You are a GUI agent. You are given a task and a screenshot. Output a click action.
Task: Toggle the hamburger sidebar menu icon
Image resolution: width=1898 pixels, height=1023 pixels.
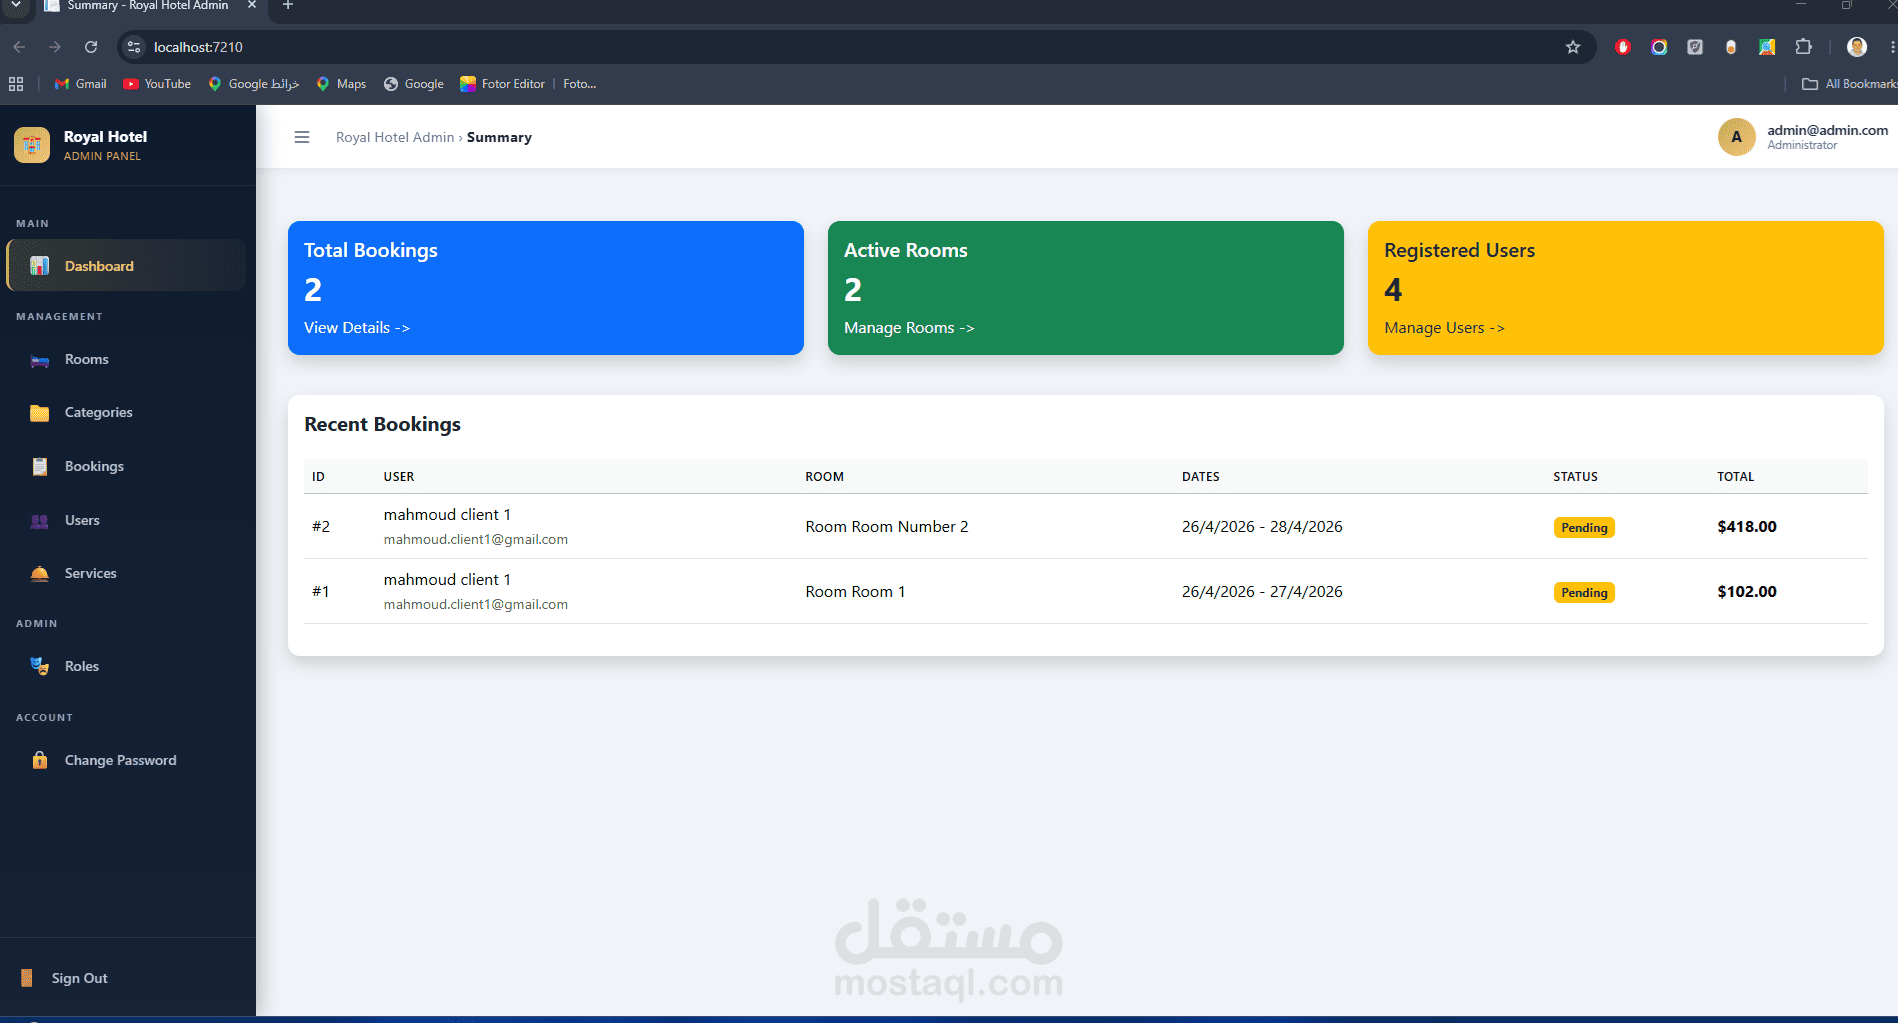tap(302, 137)
